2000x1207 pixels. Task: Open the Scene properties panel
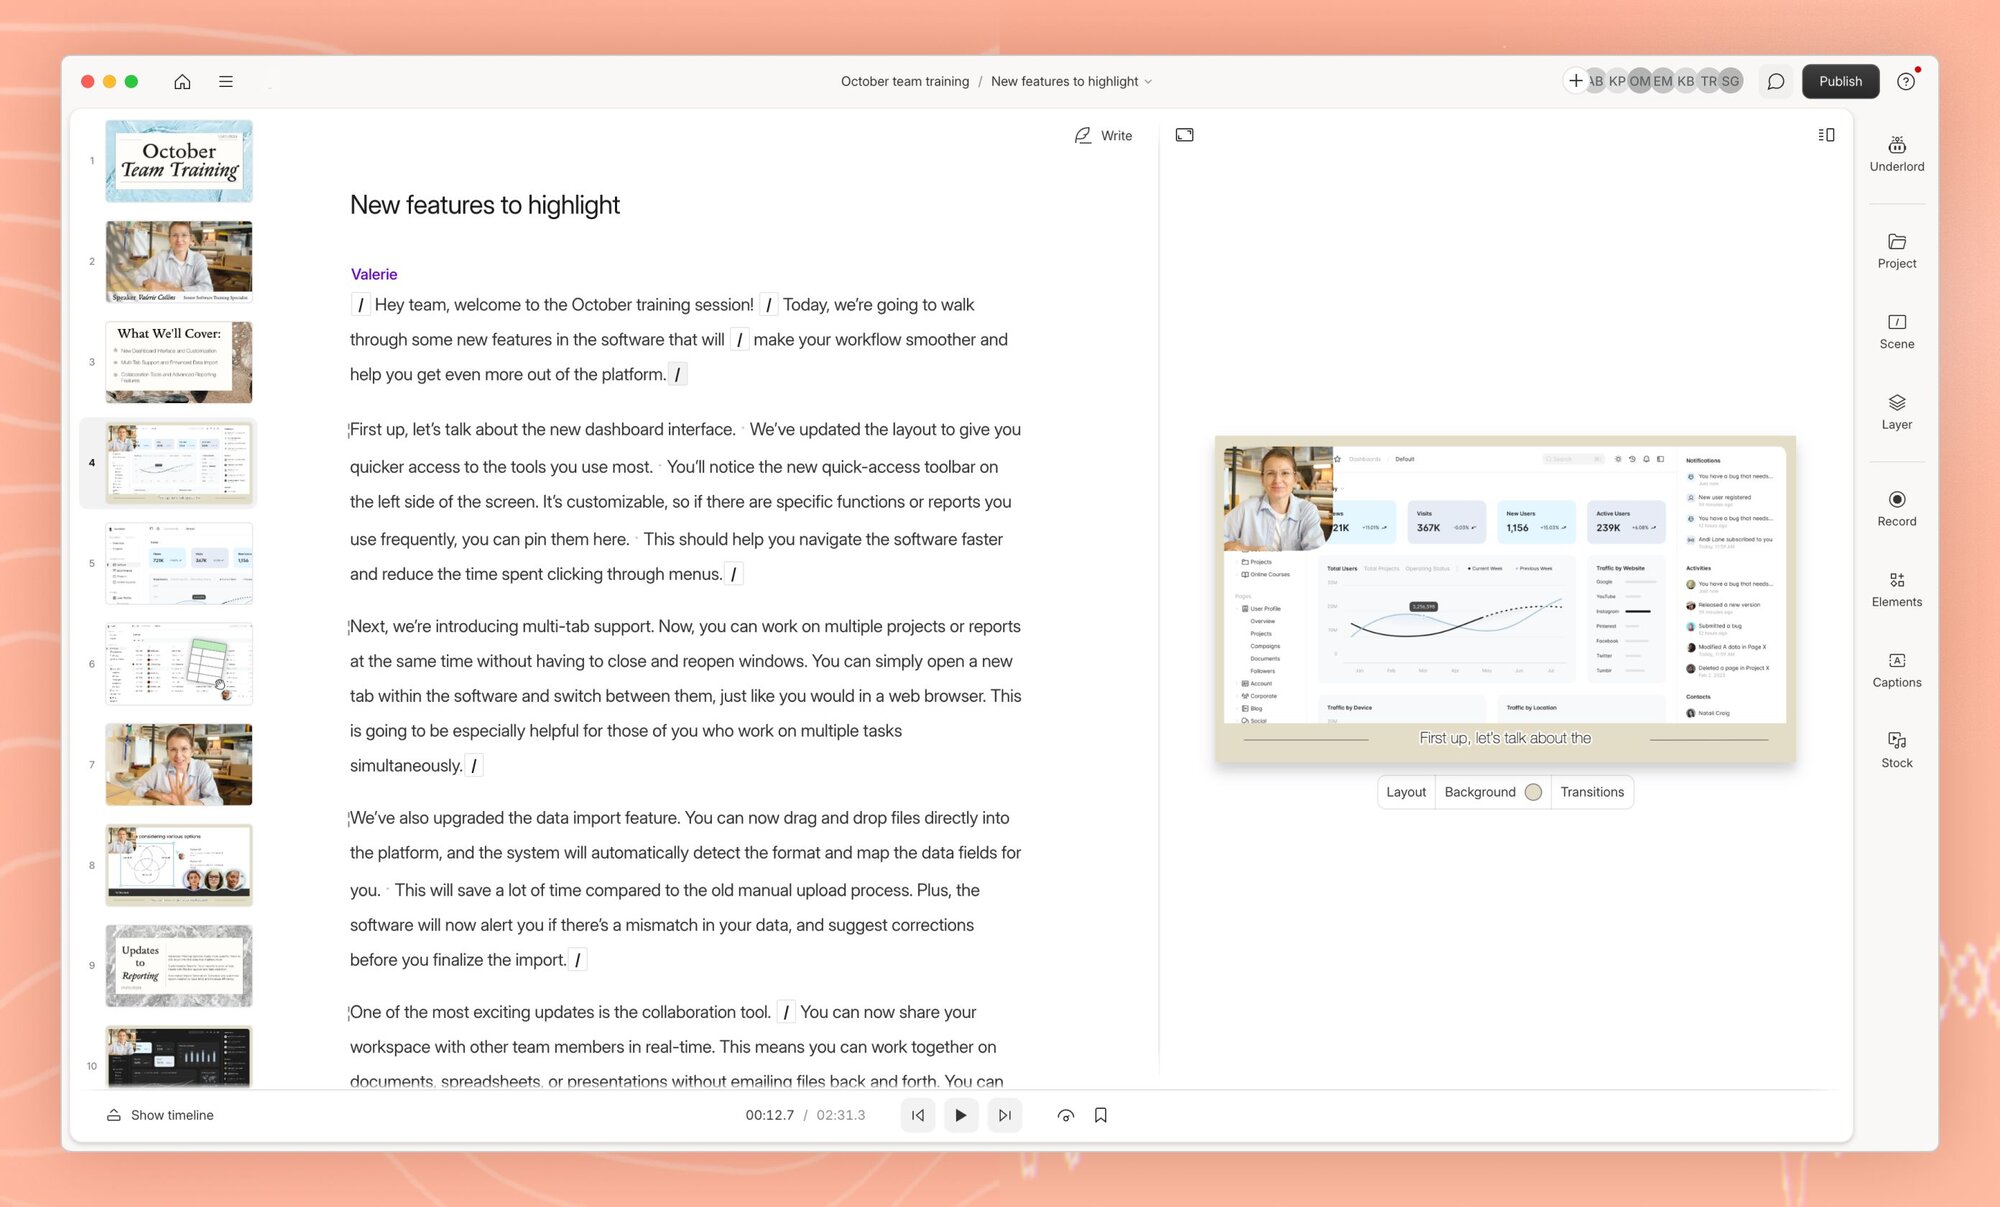tap(1896, 331)
